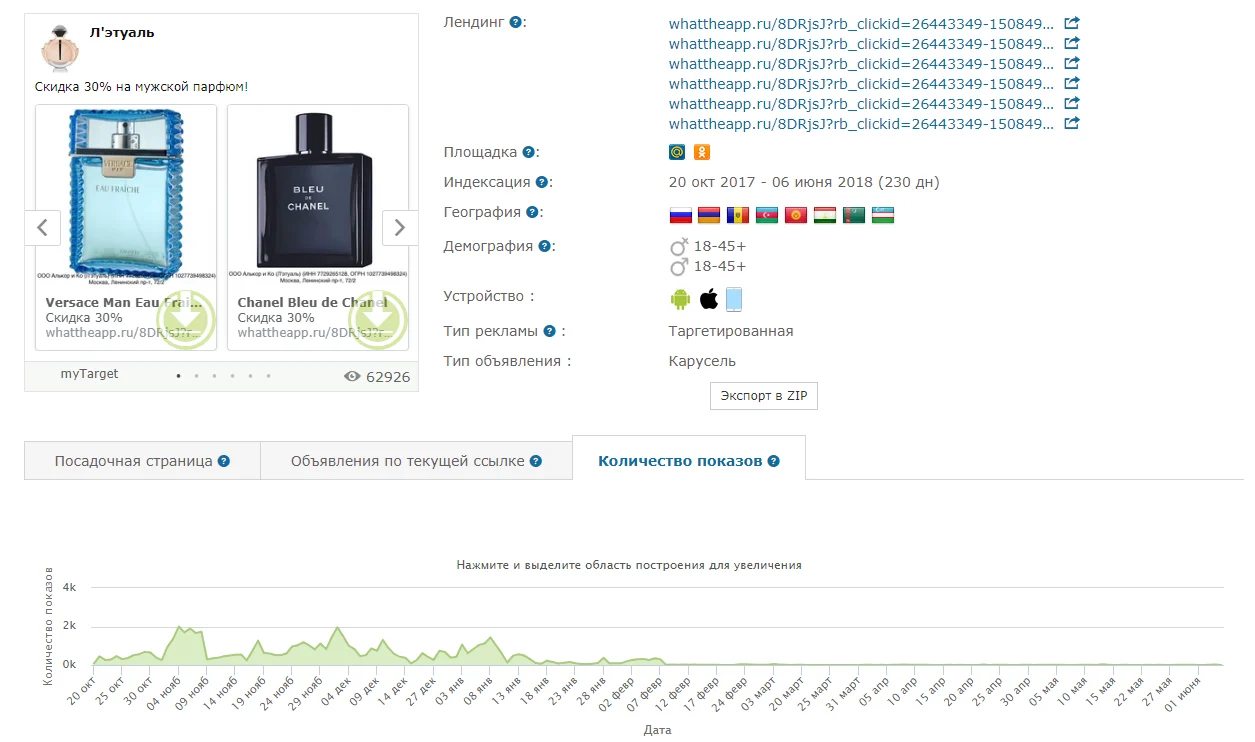Click the Дата axis title
1255x742 pixels.
click(657, 730)
